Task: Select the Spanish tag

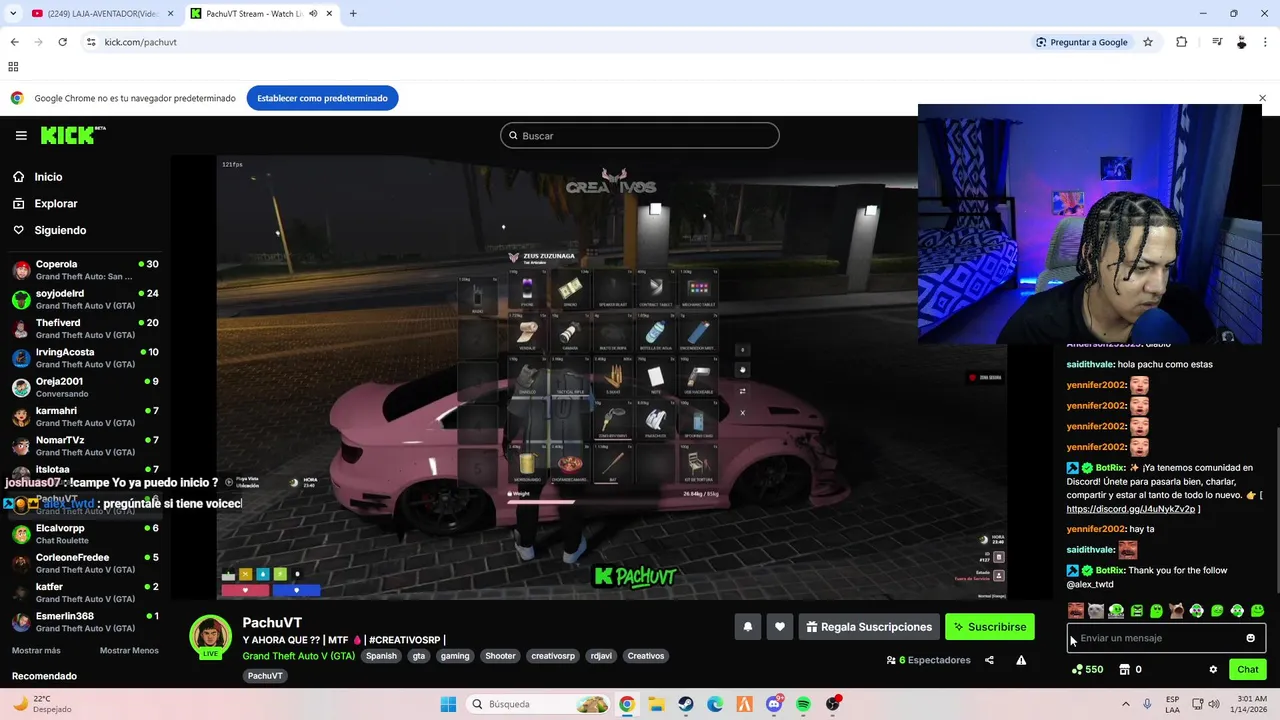Action: 381,656
